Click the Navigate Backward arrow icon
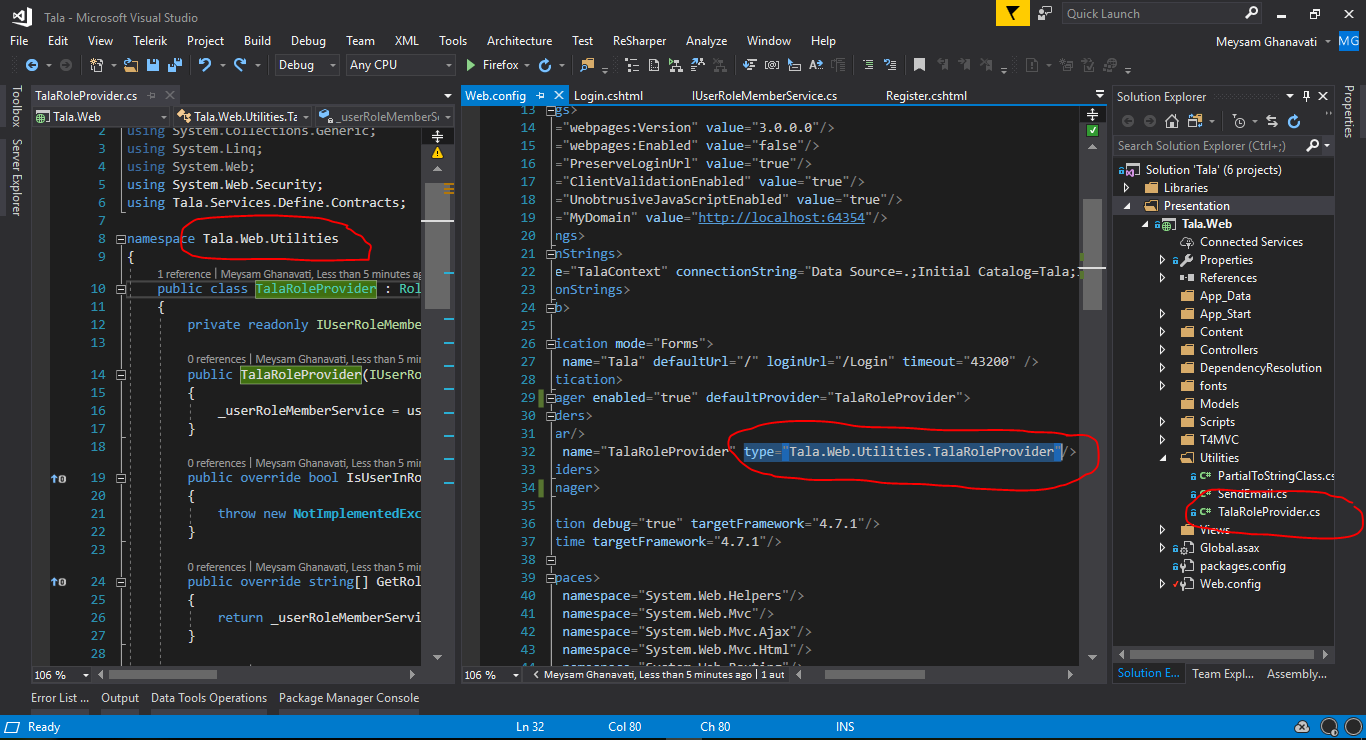Image resolution: width=1366 pixels, height=740 pixels. point(31,65)
